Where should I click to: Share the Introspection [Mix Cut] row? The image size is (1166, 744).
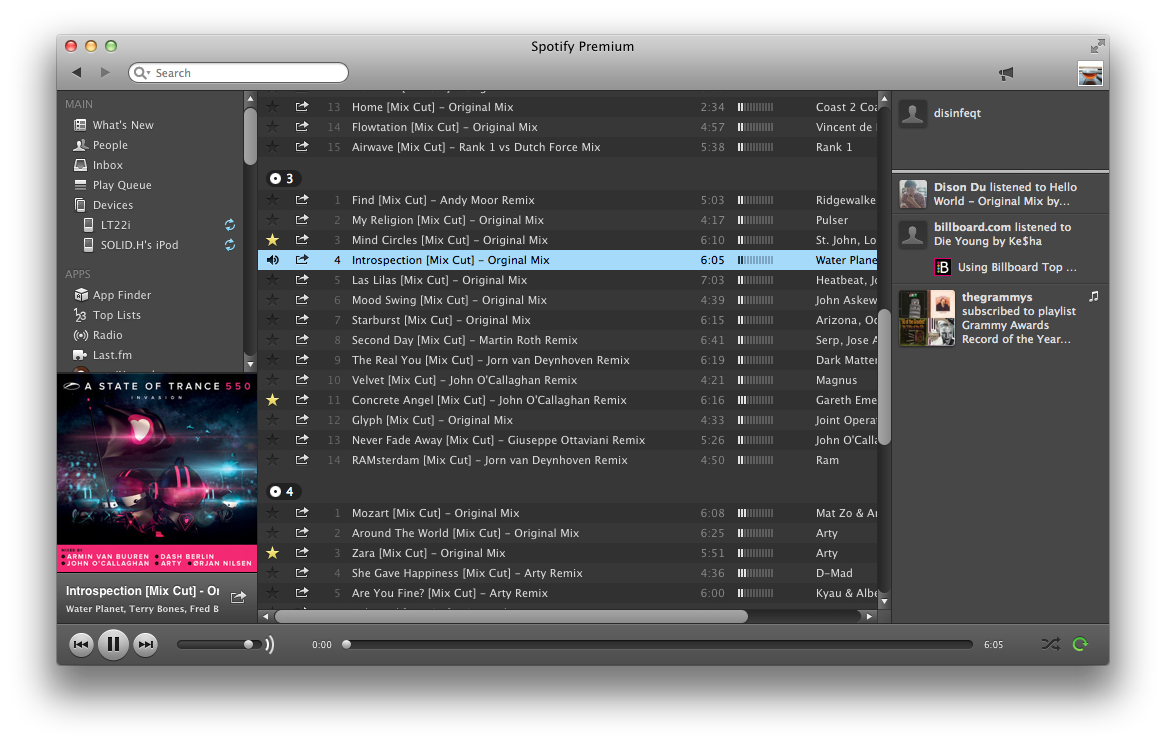tap(302, 259)
